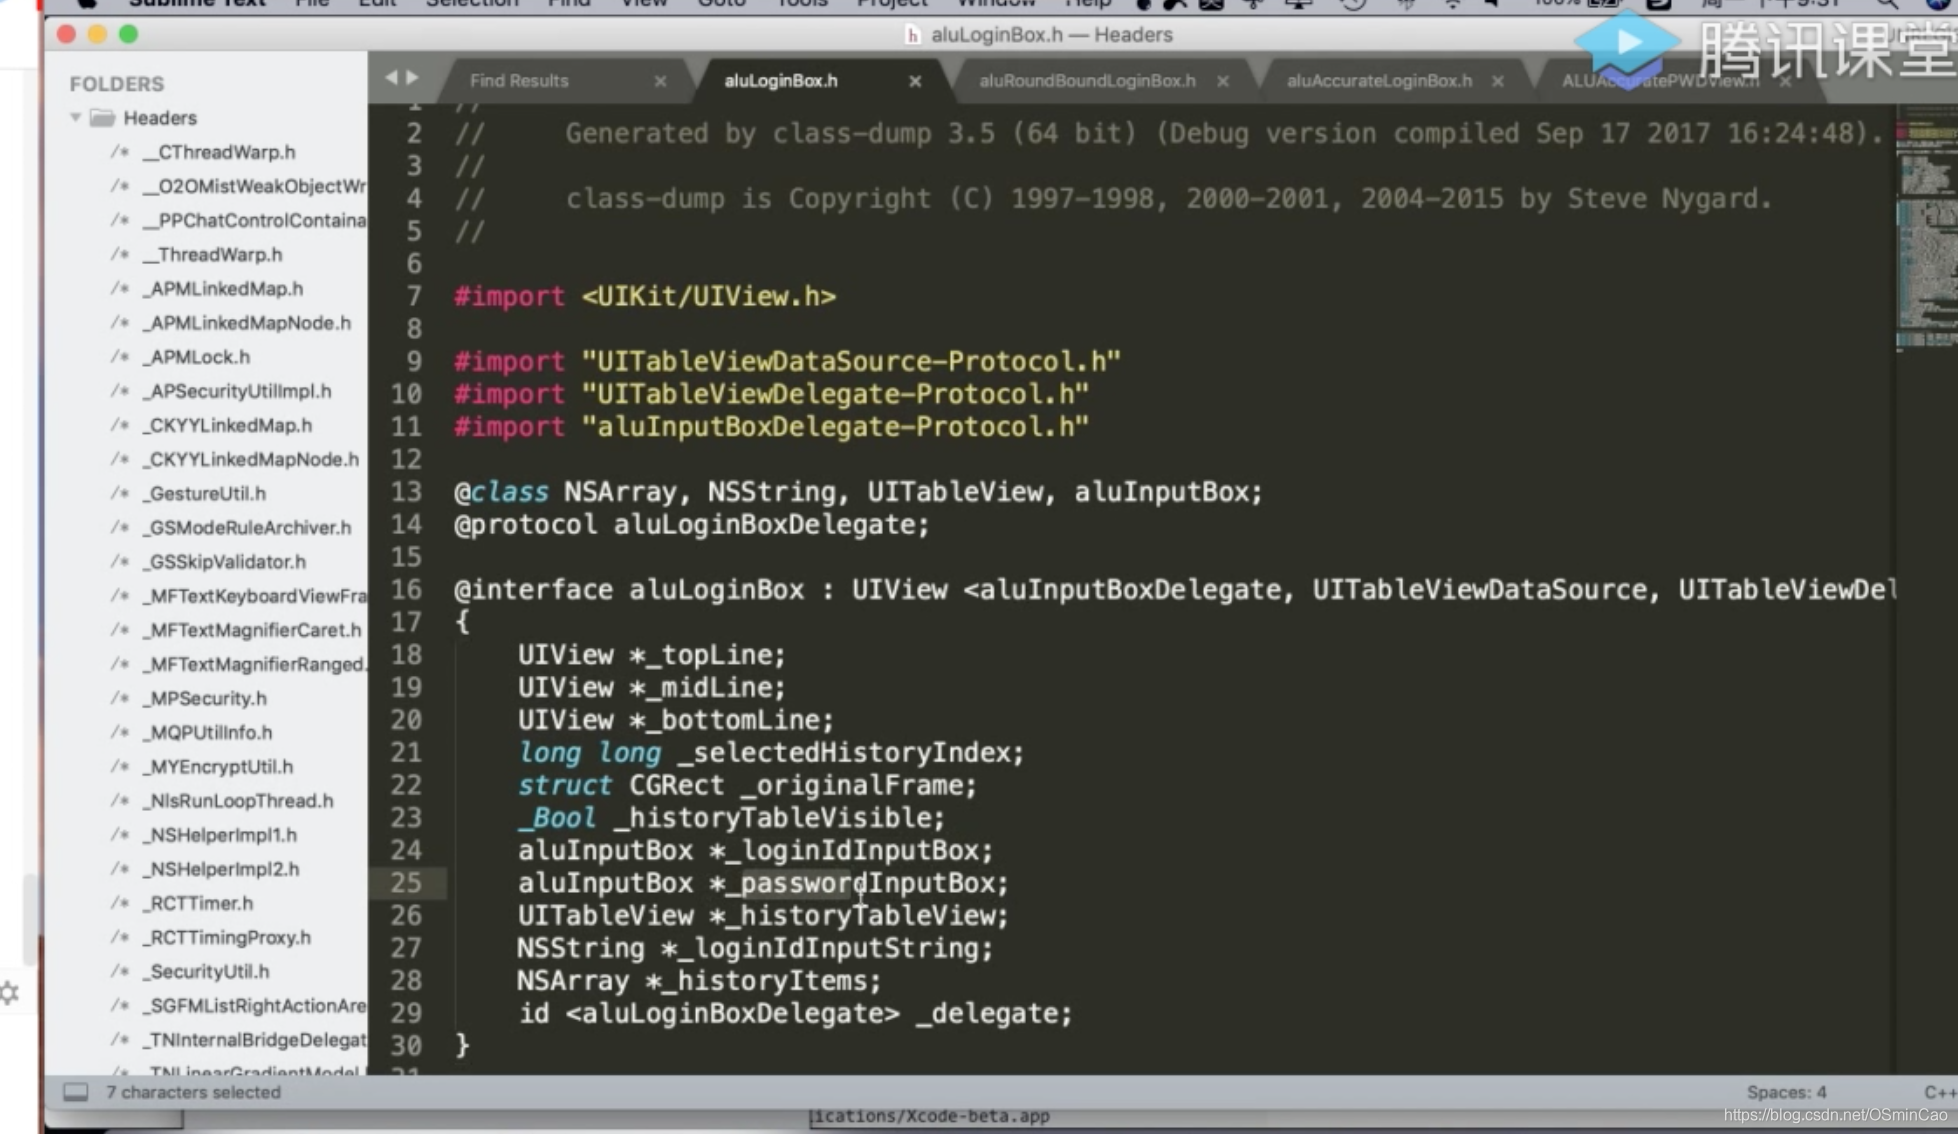
Task: Close the Find Results tab
Action: pos(660,81)
